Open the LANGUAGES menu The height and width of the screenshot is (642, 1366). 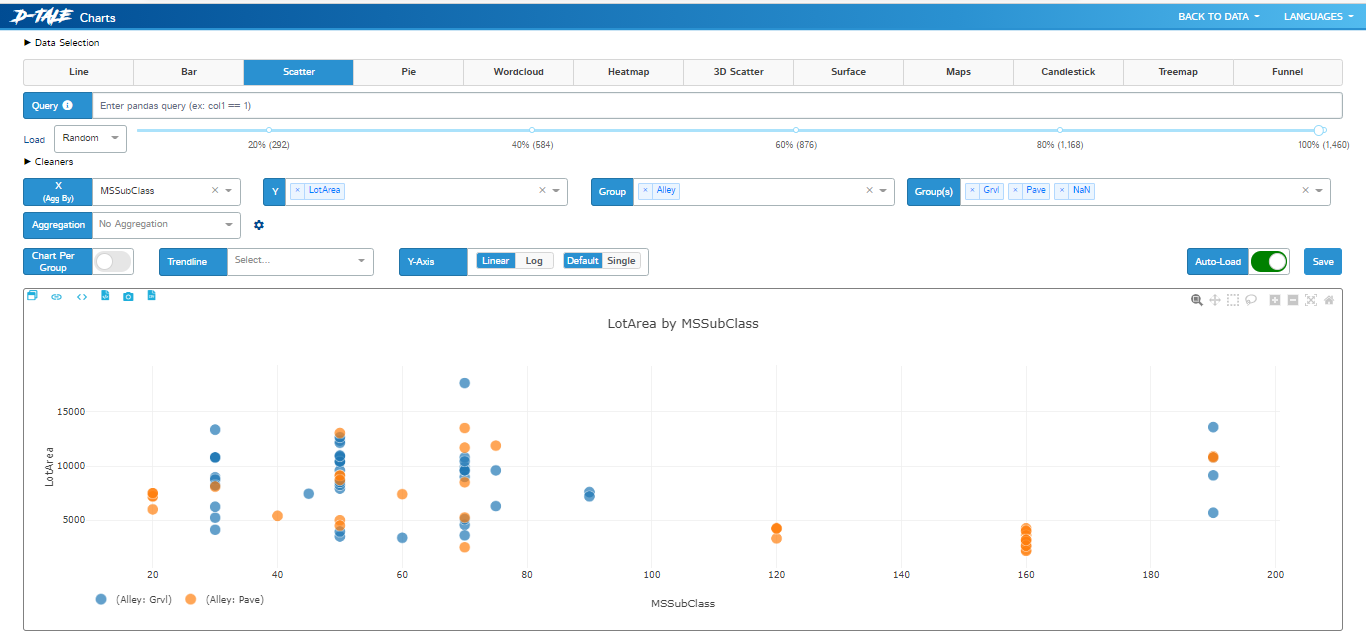(1318, 16)
